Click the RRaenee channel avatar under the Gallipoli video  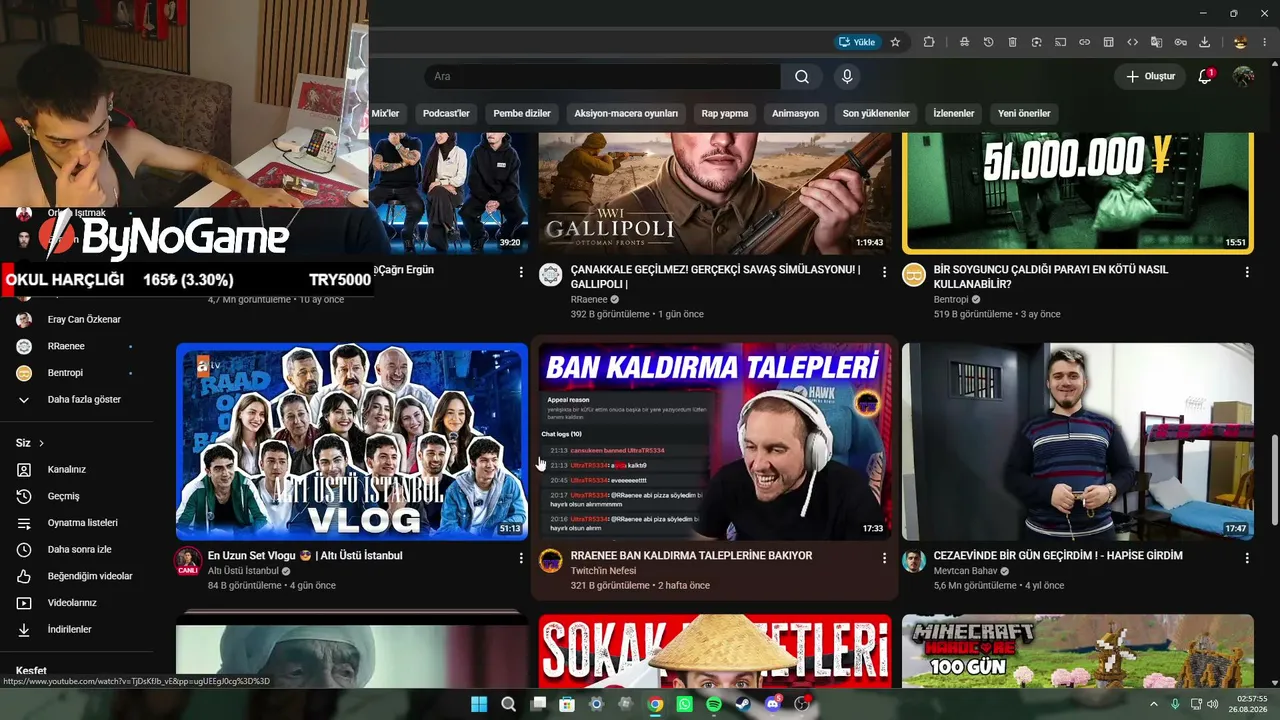coord(551,275)
